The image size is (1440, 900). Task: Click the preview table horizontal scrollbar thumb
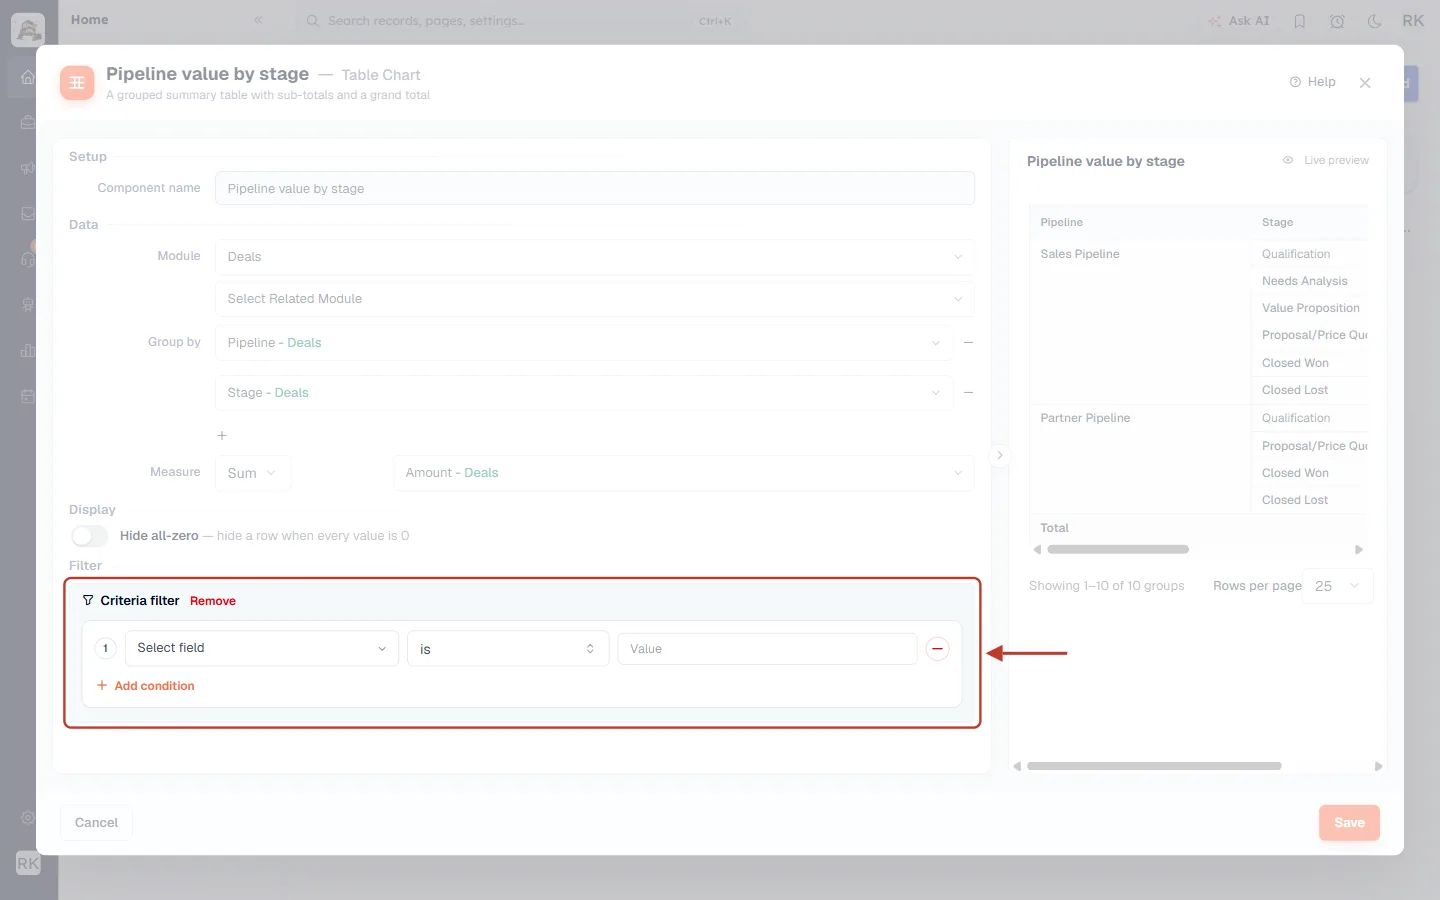1118,549
